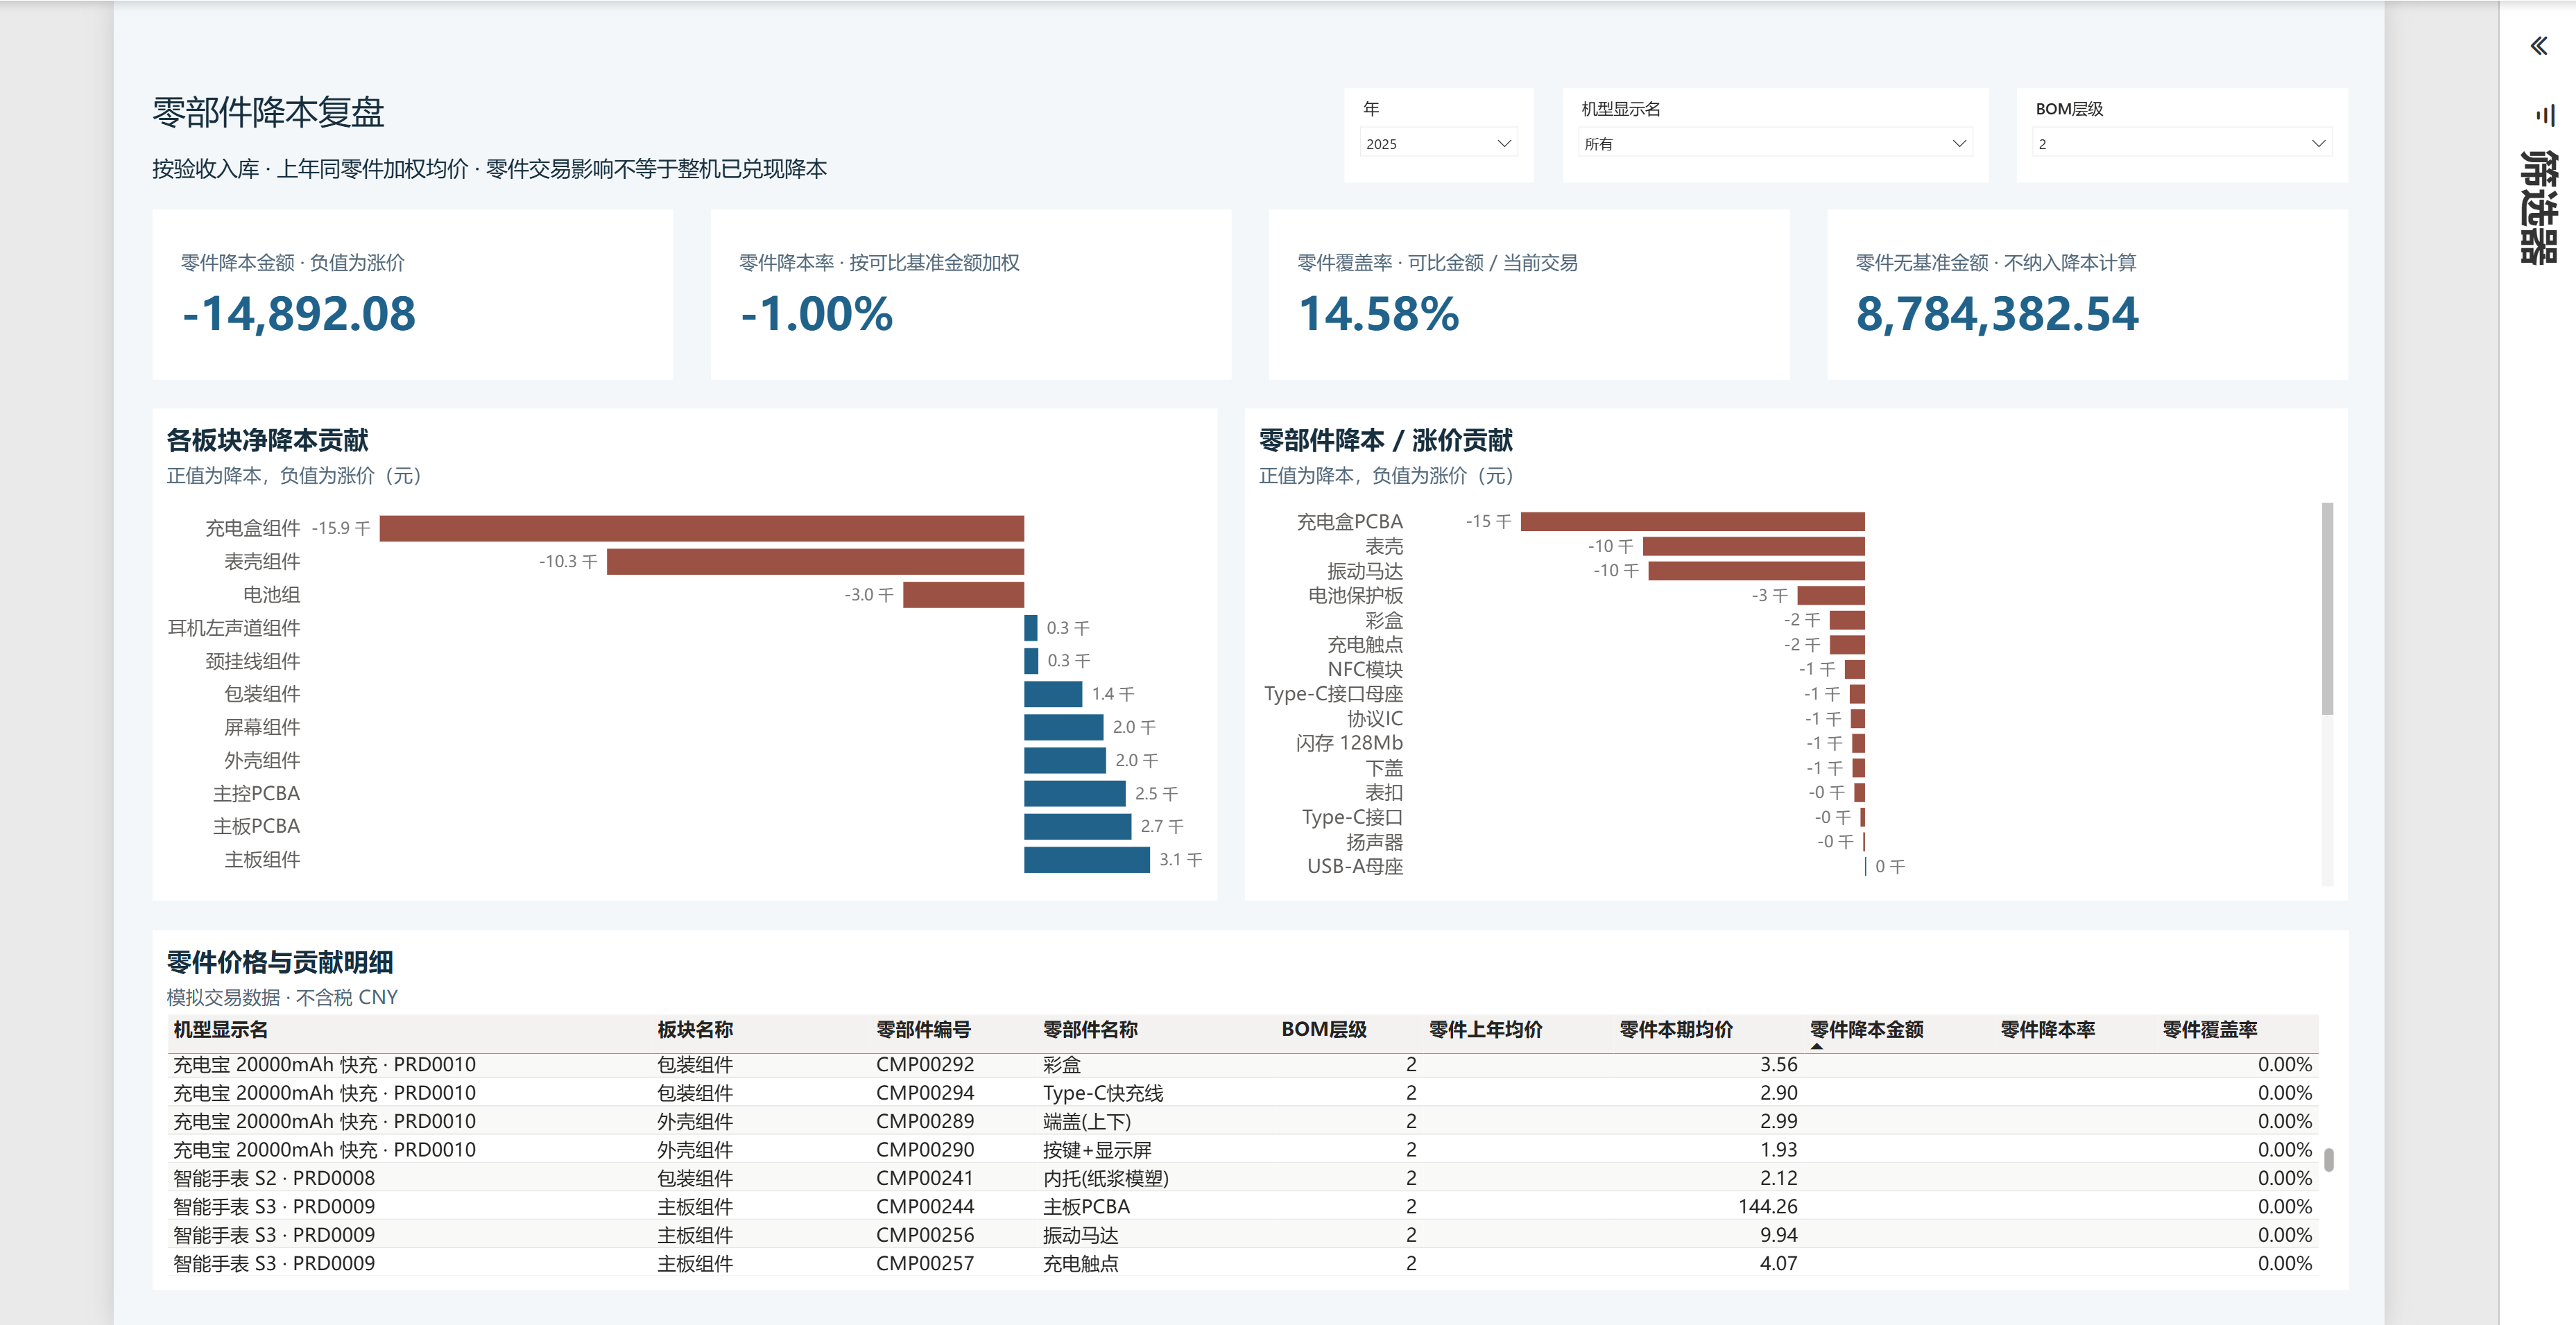This screenshot has height=1325, width=2576.
Task: Click the 零件覆盖率 column header
Action: [2209, 1029]
